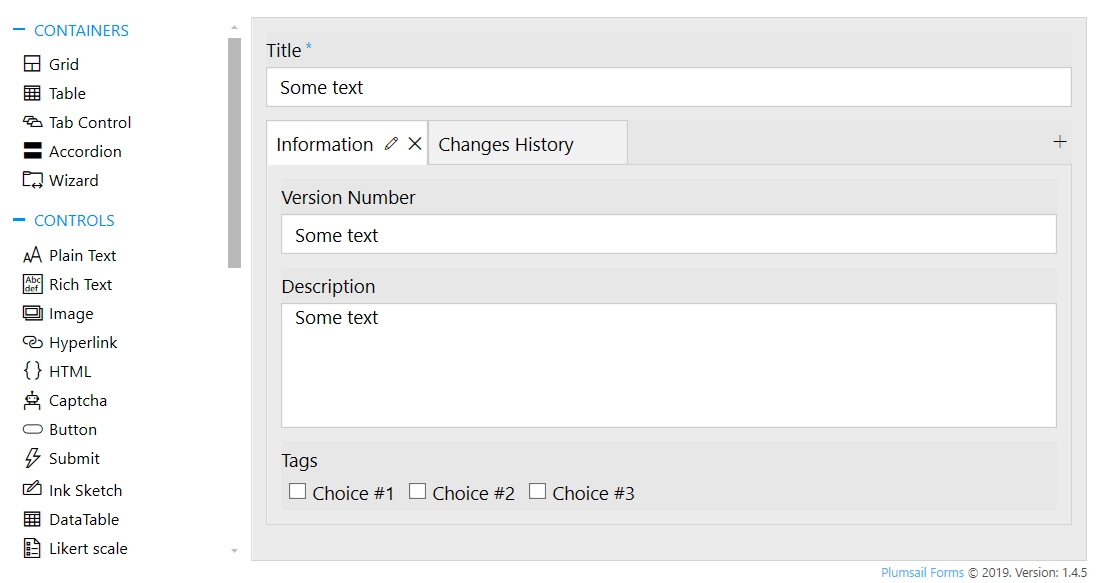Screen dimensions: 1103x583
Task: Select the Ink Sketch control
Action: (x=85, y=490)
